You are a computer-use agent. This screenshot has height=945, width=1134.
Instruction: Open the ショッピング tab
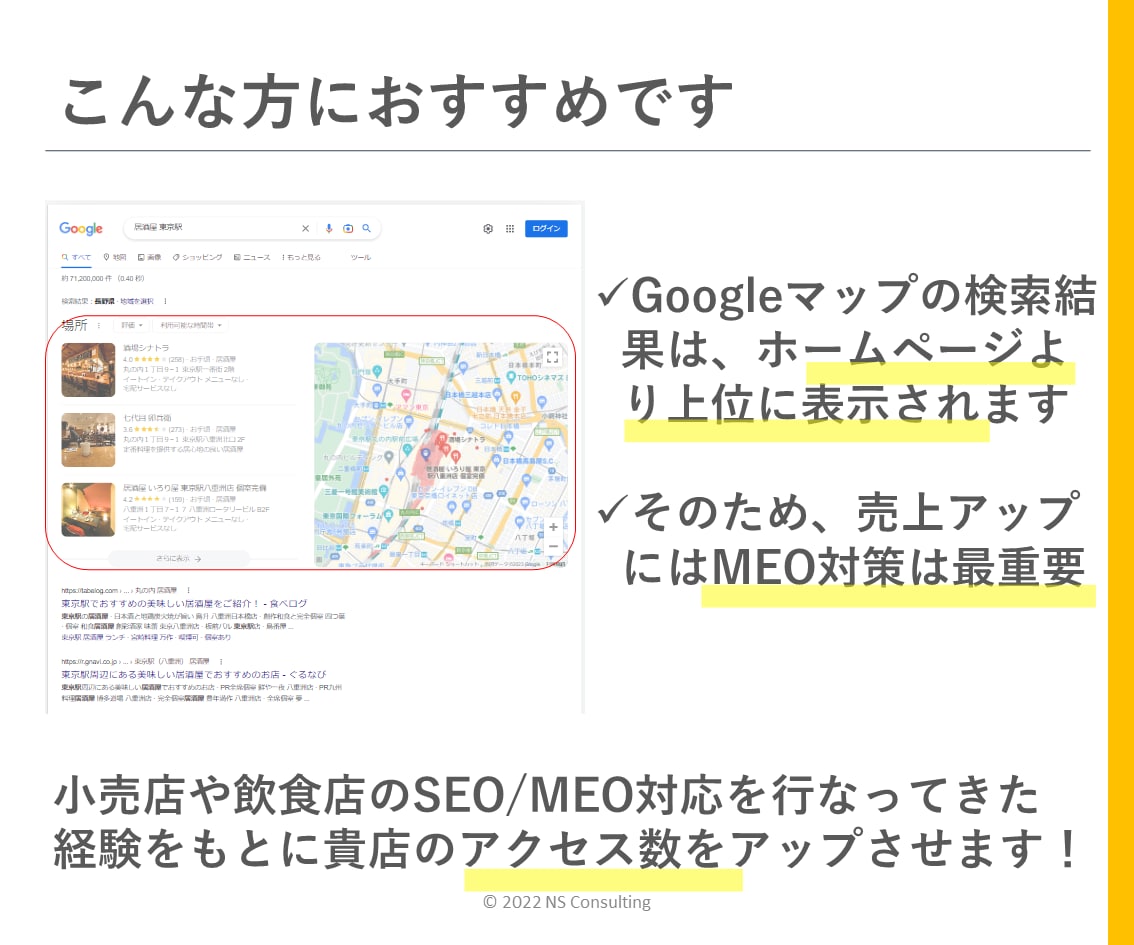197,257
